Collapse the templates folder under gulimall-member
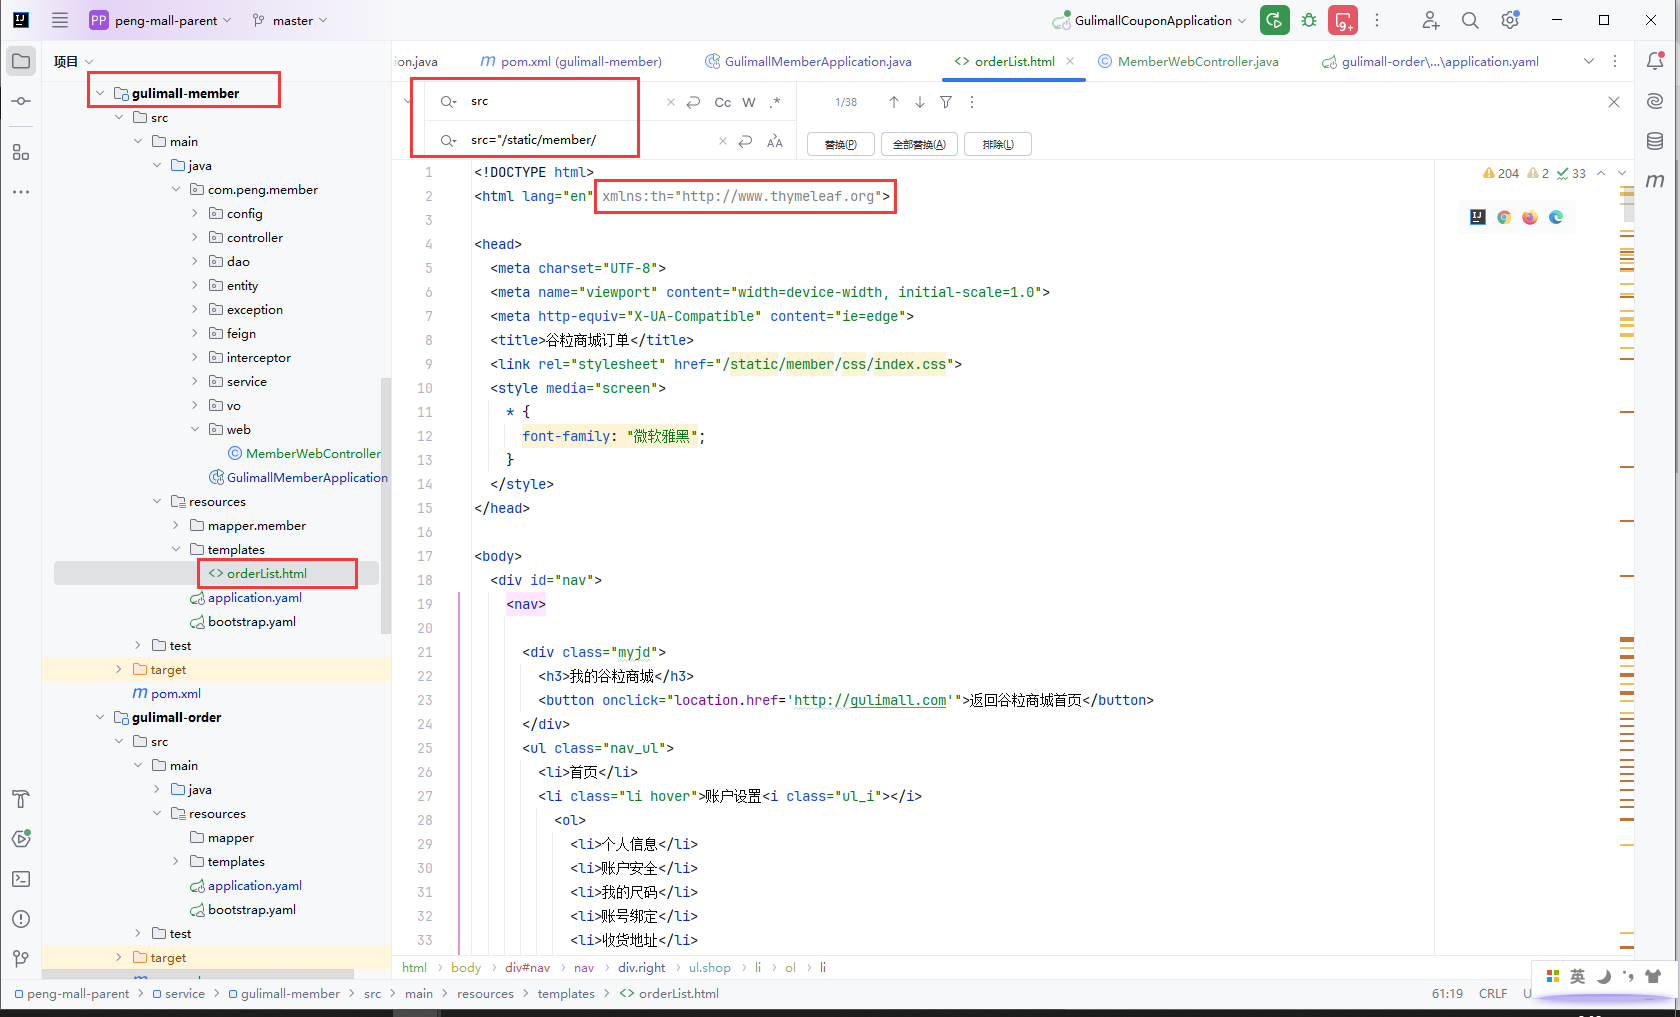Image resolution: width=1680 pixels, height=1017 pixels. click(176, 549)
